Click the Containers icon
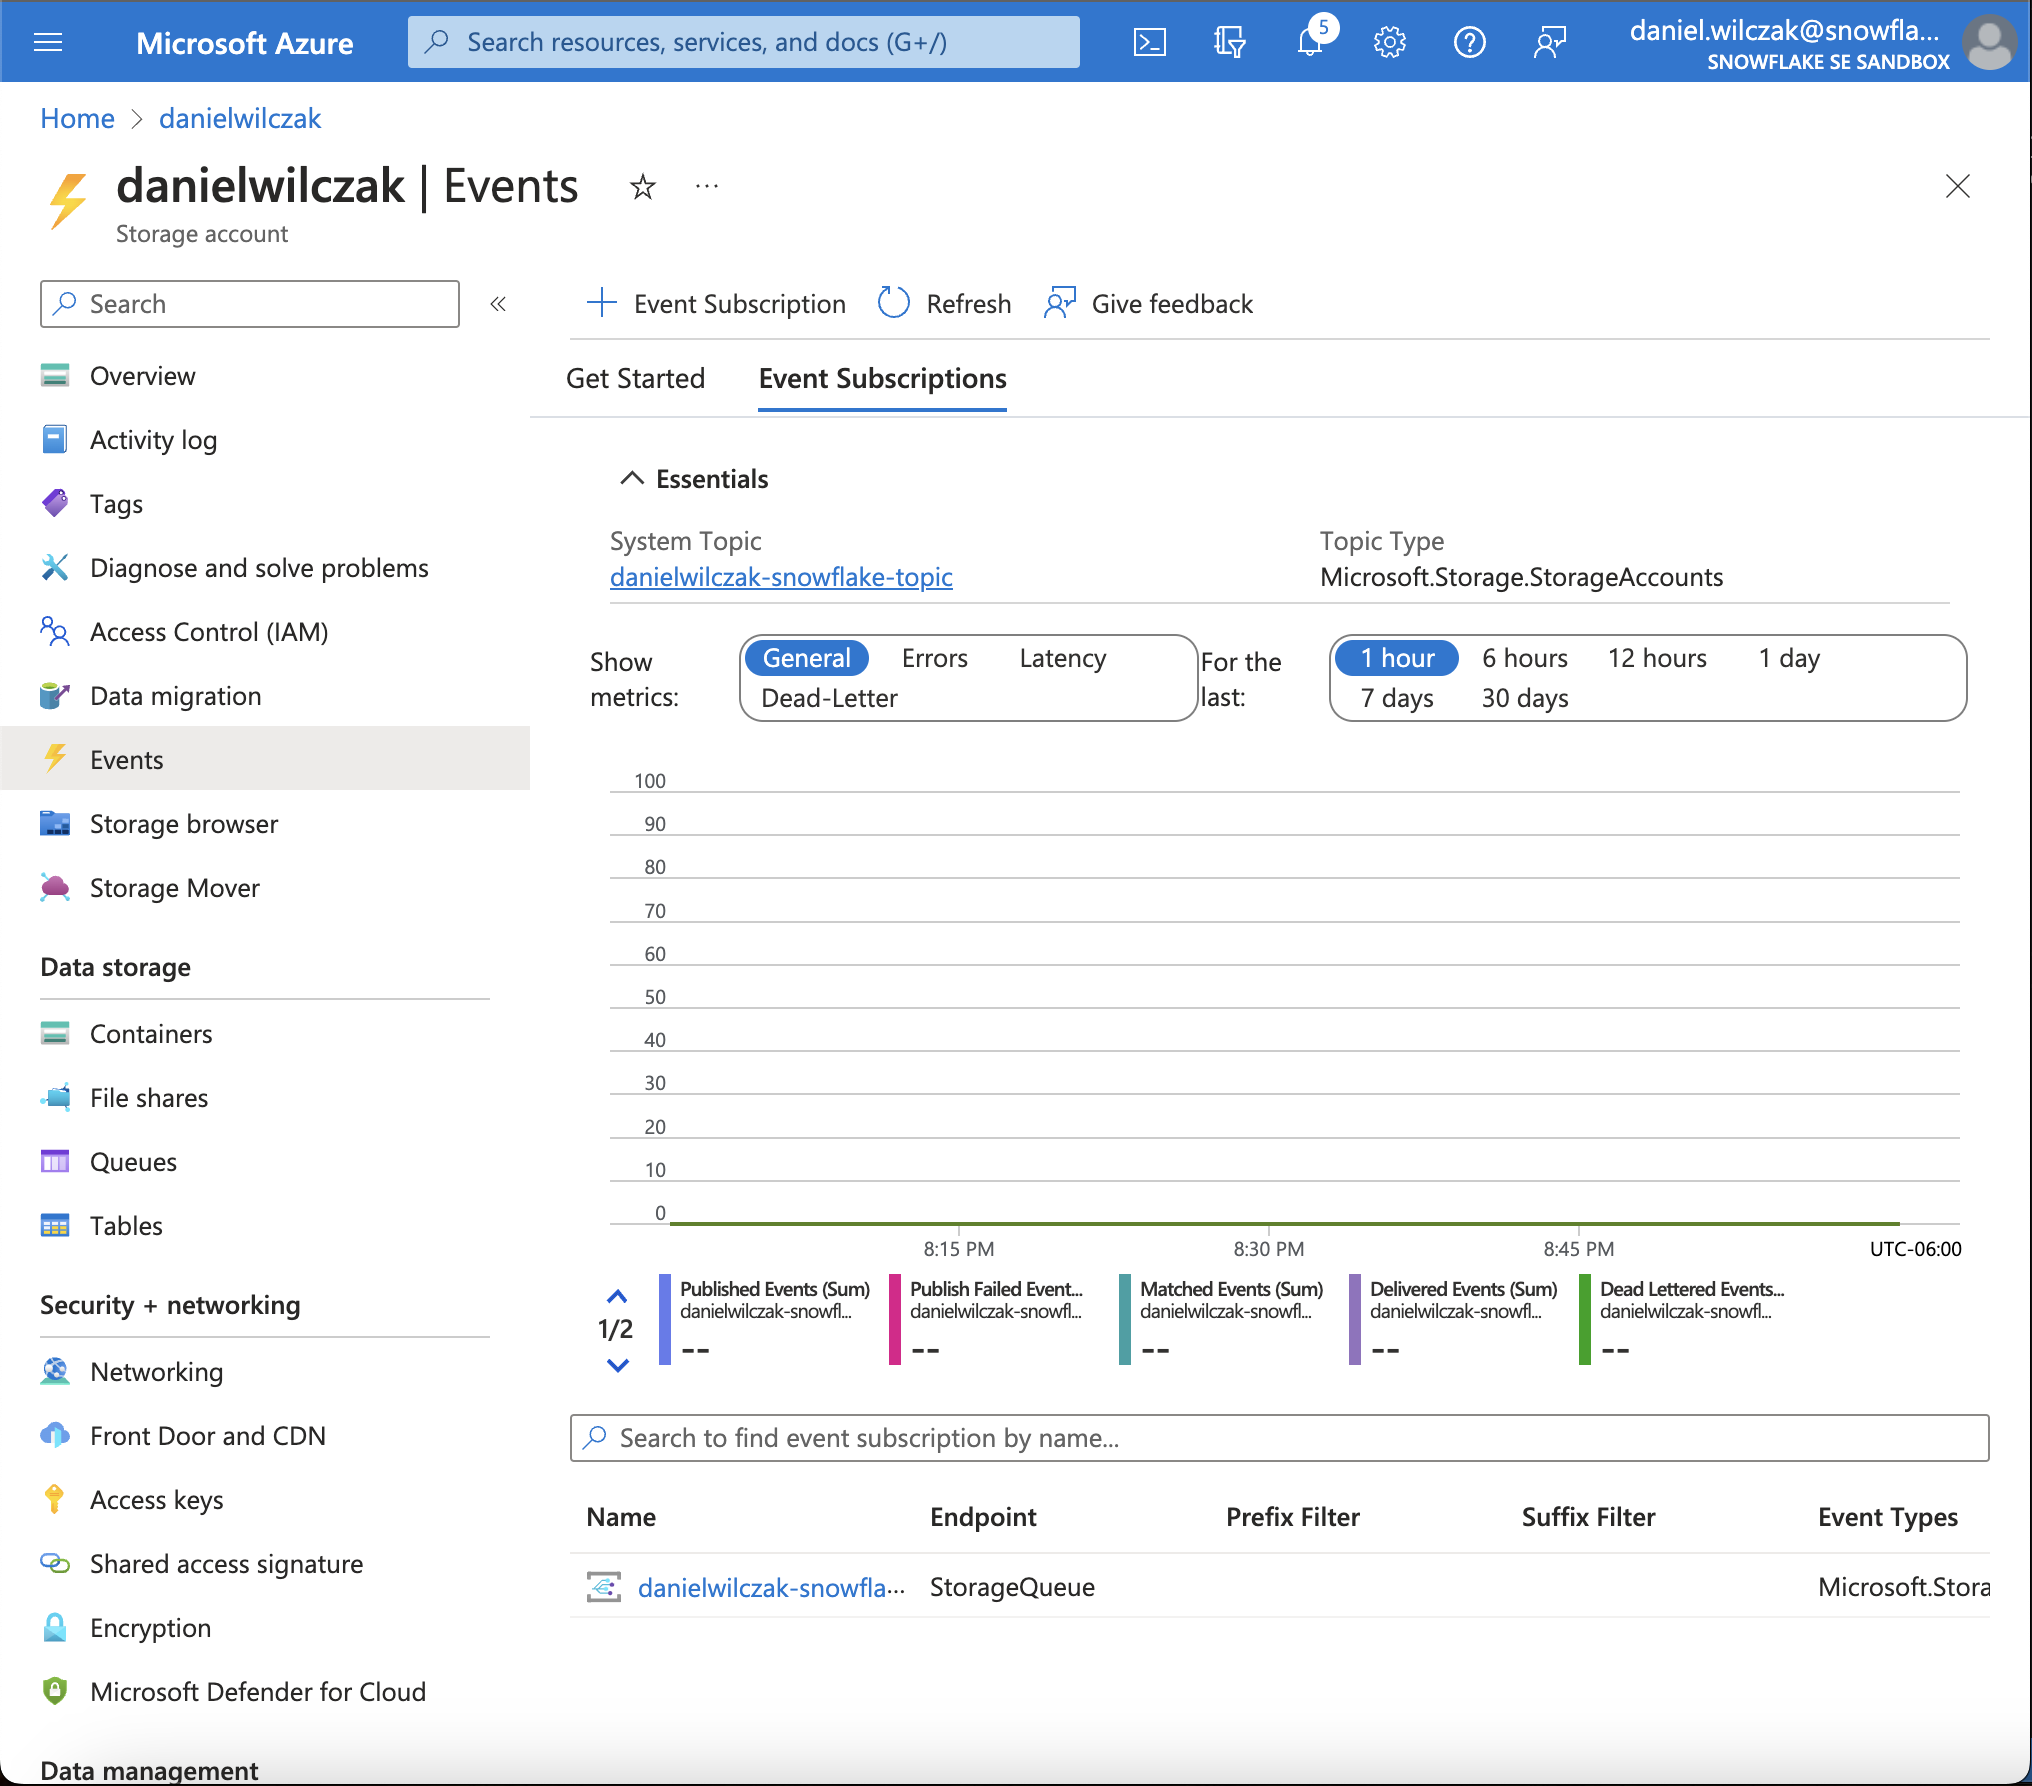This screenshot has width=2032, height=1786. click(x=55, y=1033)
